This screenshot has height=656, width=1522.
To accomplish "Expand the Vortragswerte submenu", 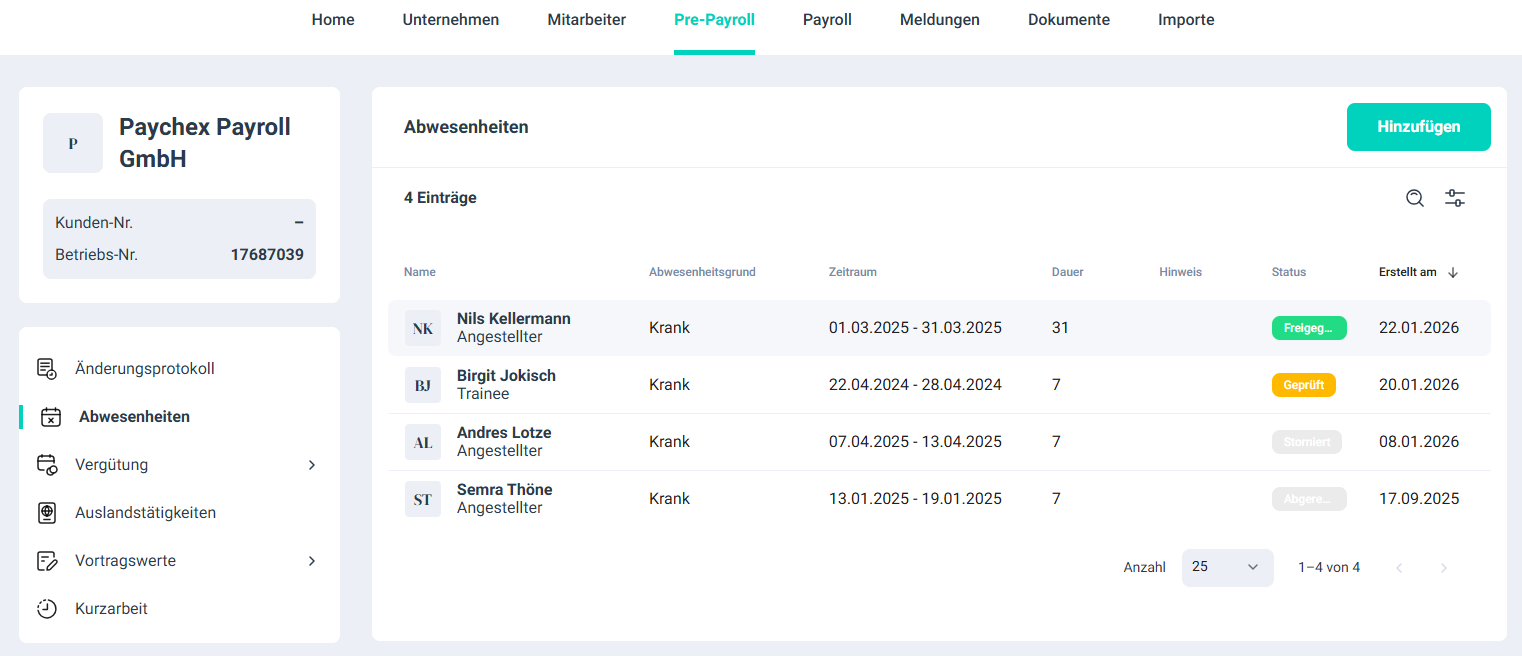I will [312, 561].
